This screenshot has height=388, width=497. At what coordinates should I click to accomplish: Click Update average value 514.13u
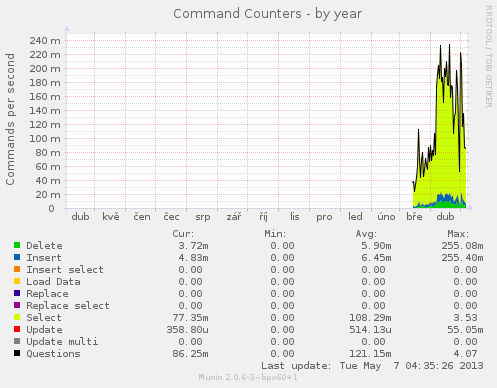click(370, 330)
